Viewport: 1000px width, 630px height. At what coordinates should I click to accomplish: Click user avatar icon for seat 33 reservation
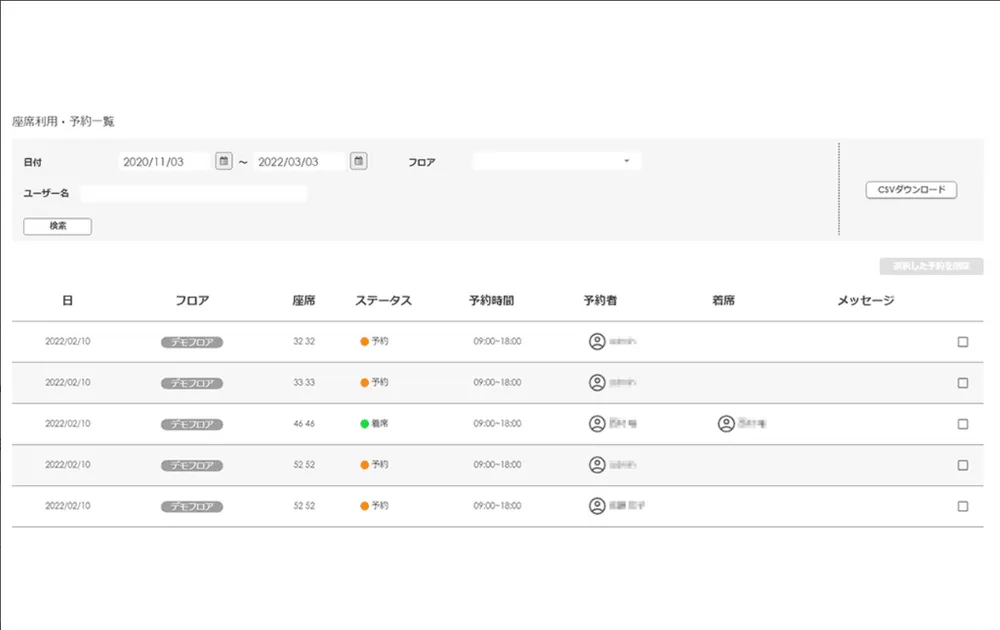597,383
